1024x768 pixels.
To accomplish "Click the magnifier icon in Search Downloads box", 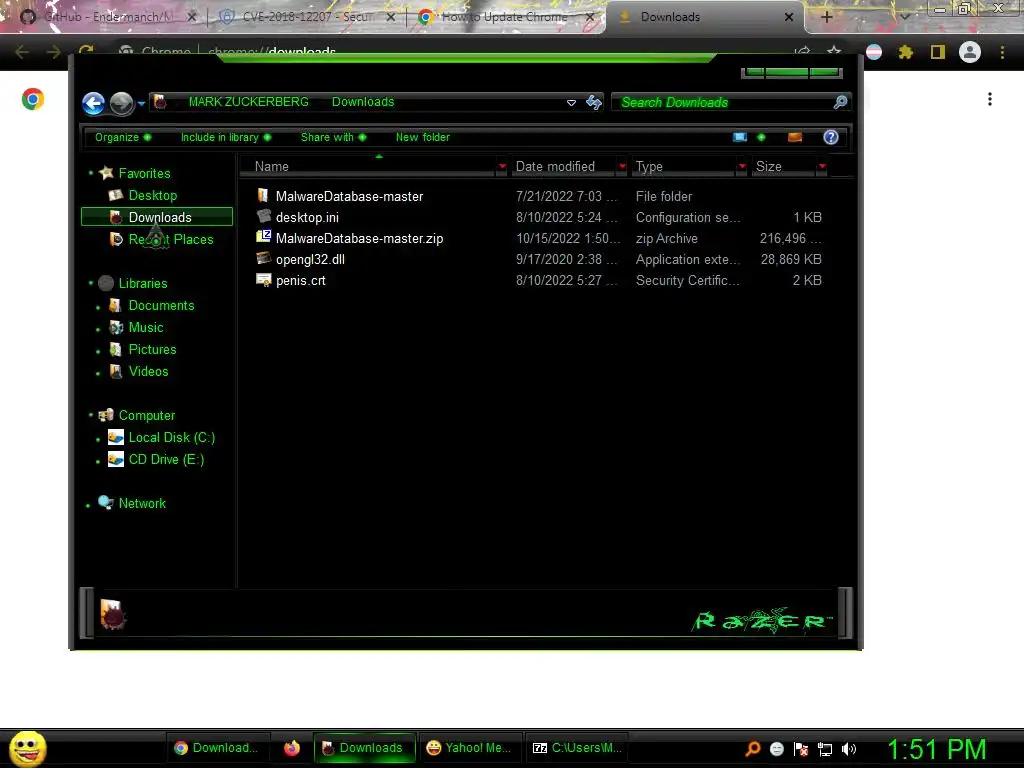I will [x=840, y=102].
